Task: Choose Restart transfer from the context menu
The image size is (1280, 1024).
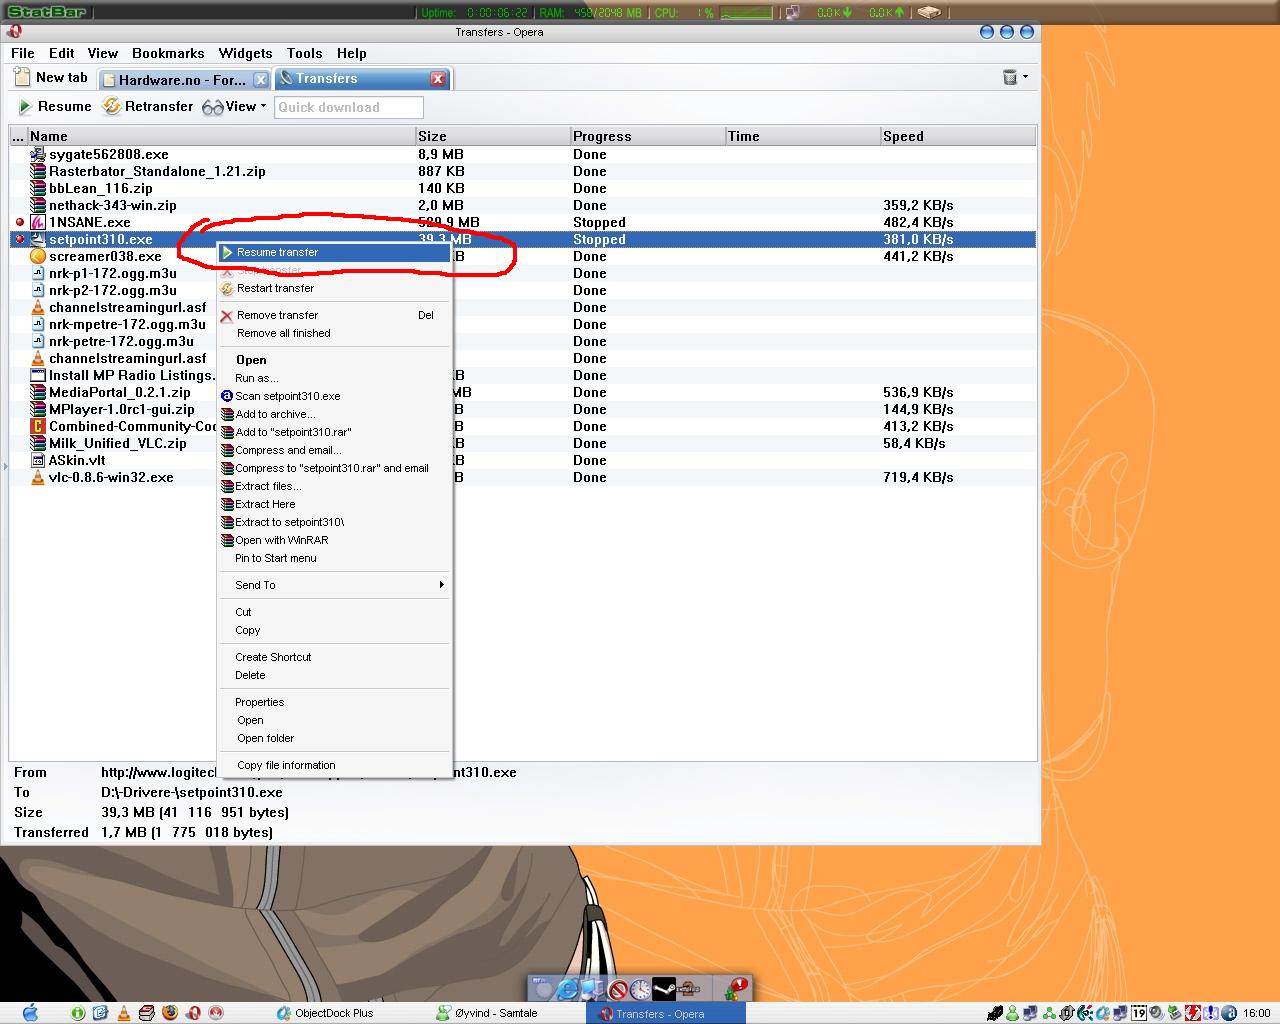Action: (334, 288)
